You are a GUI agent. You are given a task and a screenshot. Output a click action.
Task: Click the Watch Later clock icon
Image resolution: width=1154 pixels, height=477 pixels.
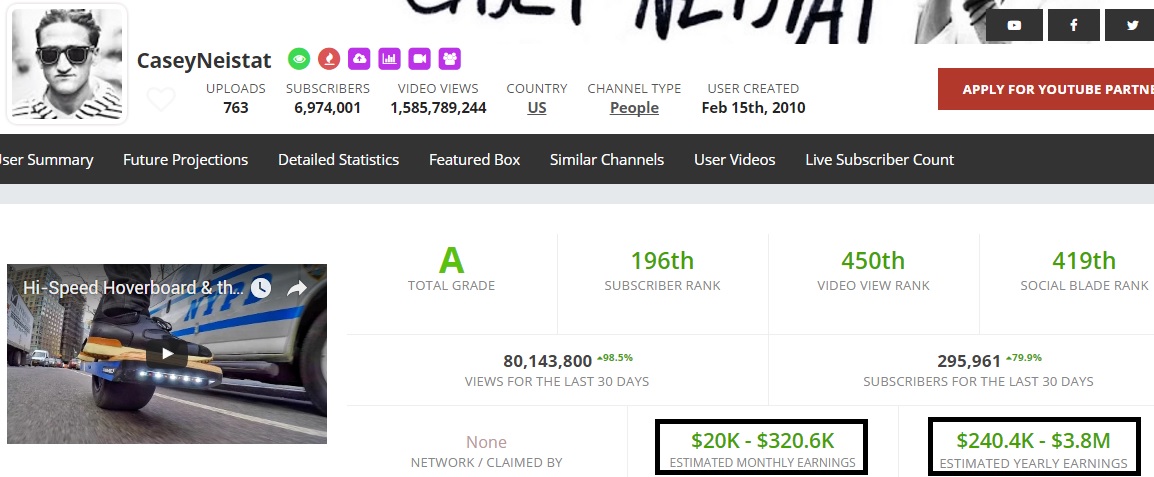pyautogui.click(x=261, y=288)
